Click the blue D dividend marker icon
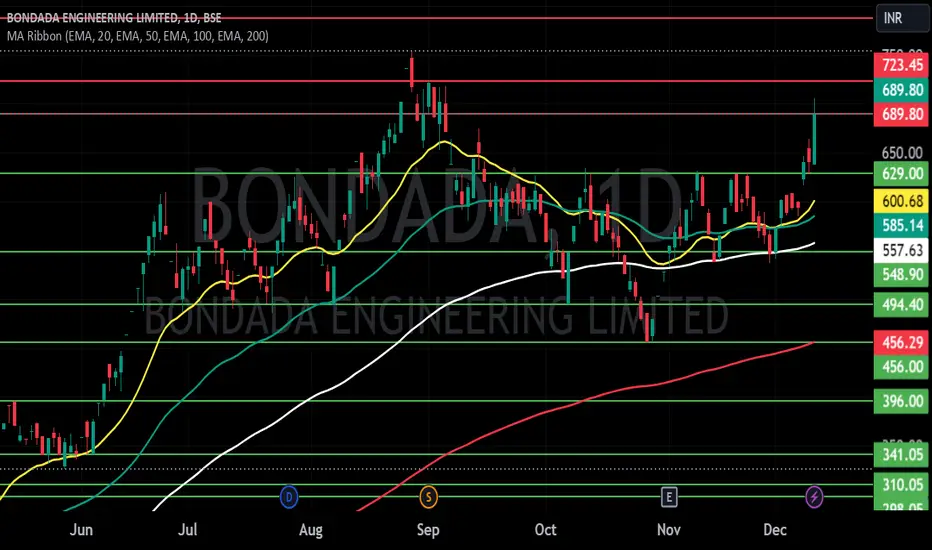This screenshot has height=550, width=932. (289, 496)
